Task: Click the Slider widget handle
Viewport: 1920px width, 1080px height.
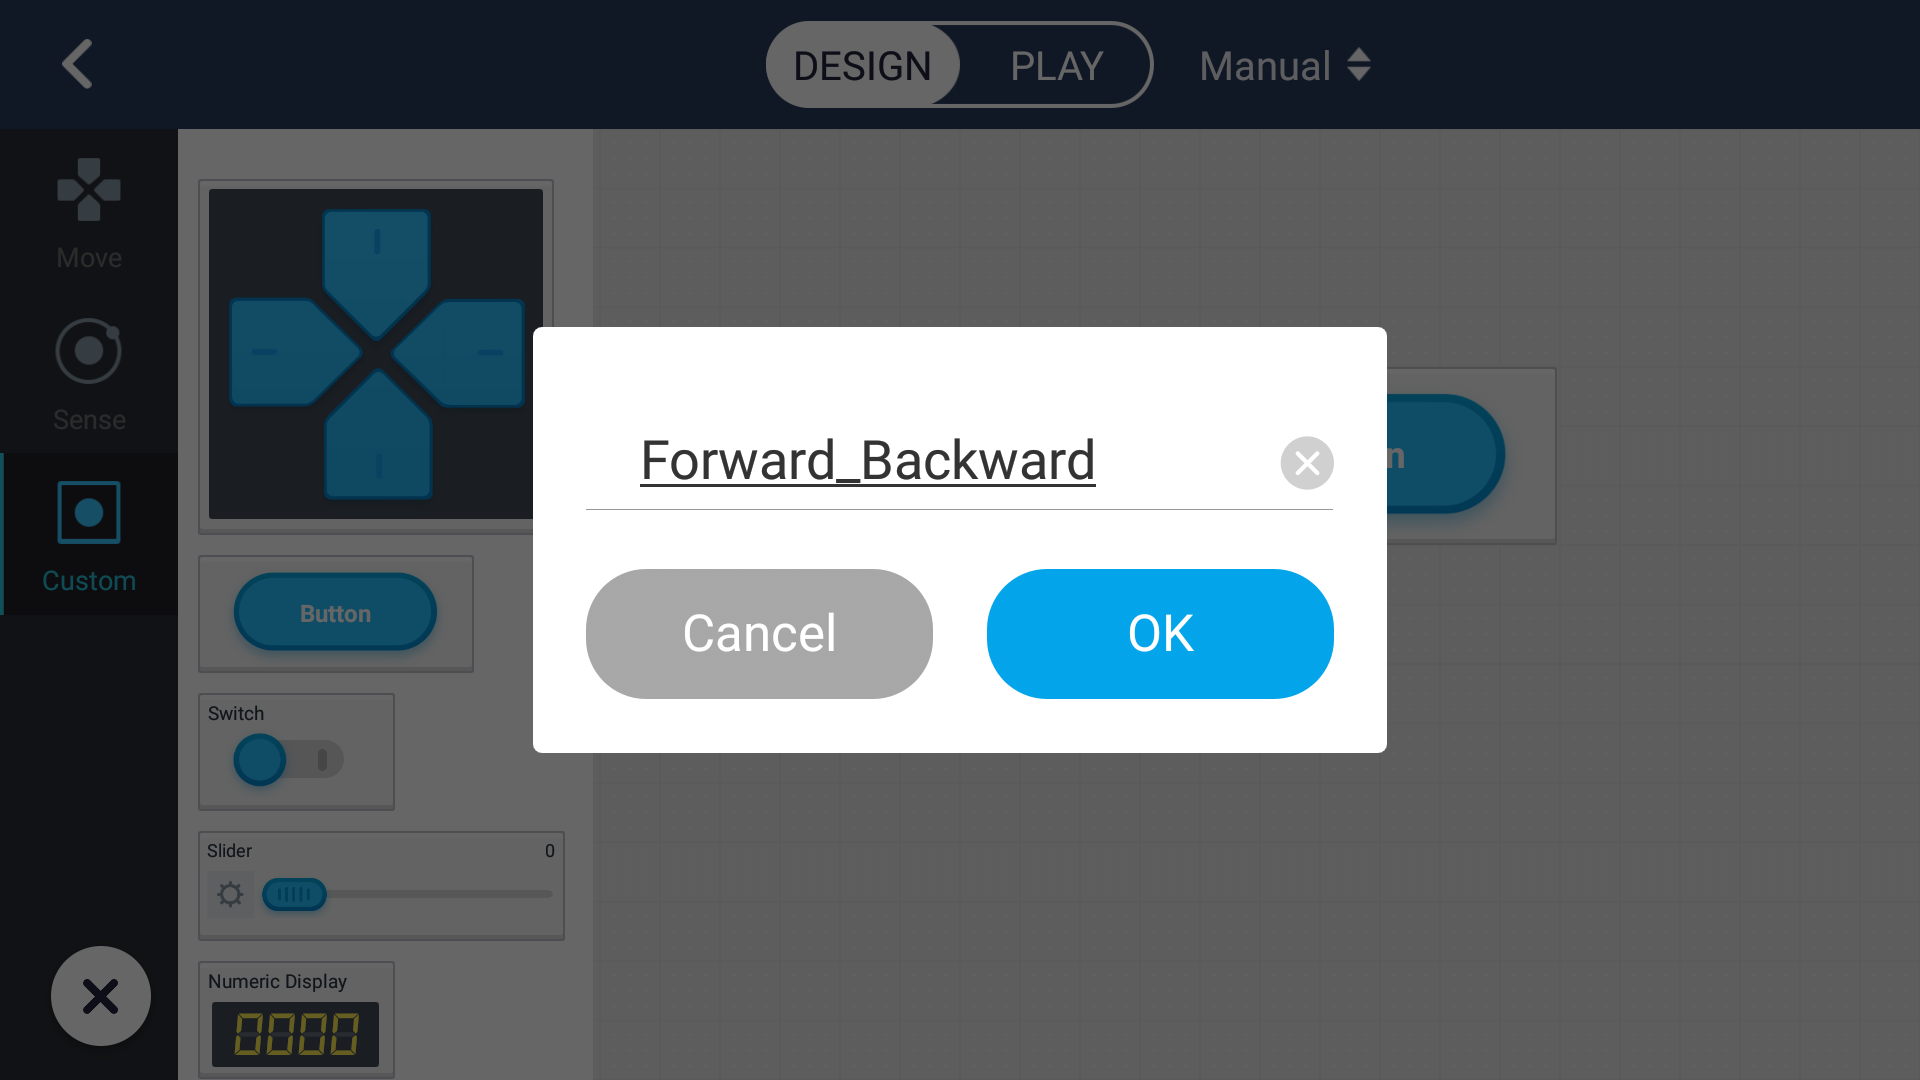Action: click(294, 894)
